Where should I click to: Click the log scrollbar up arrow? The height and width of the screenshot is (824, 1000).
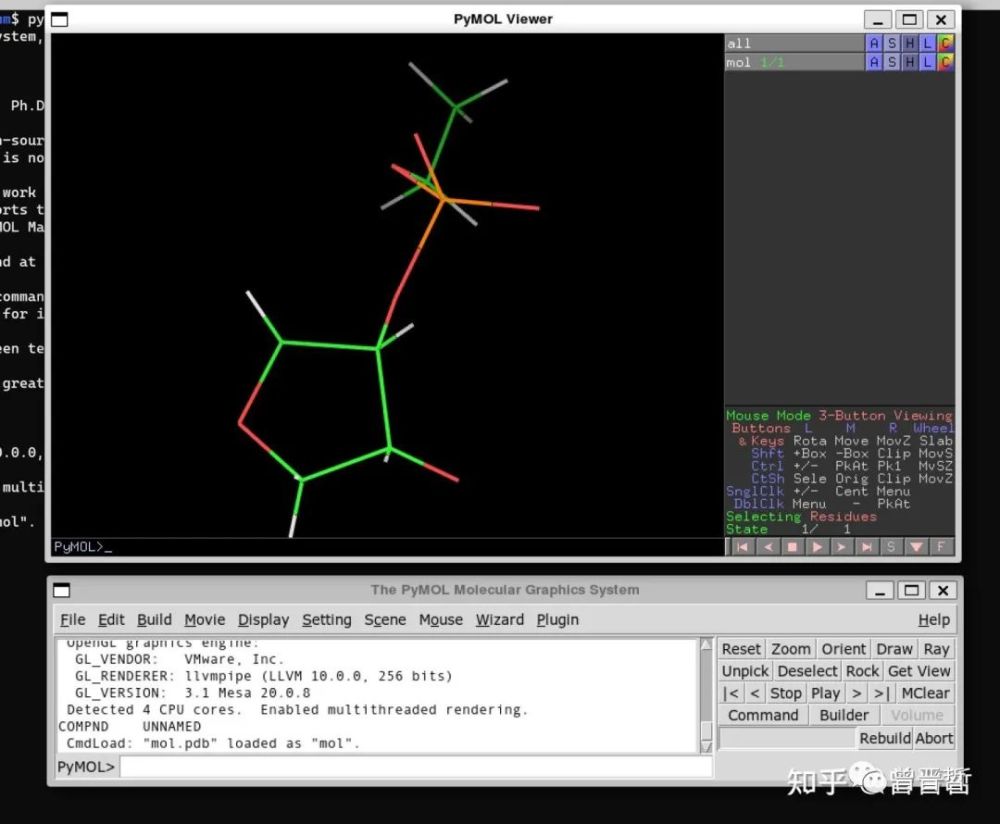pyautogui.click(x=706, y=644)
